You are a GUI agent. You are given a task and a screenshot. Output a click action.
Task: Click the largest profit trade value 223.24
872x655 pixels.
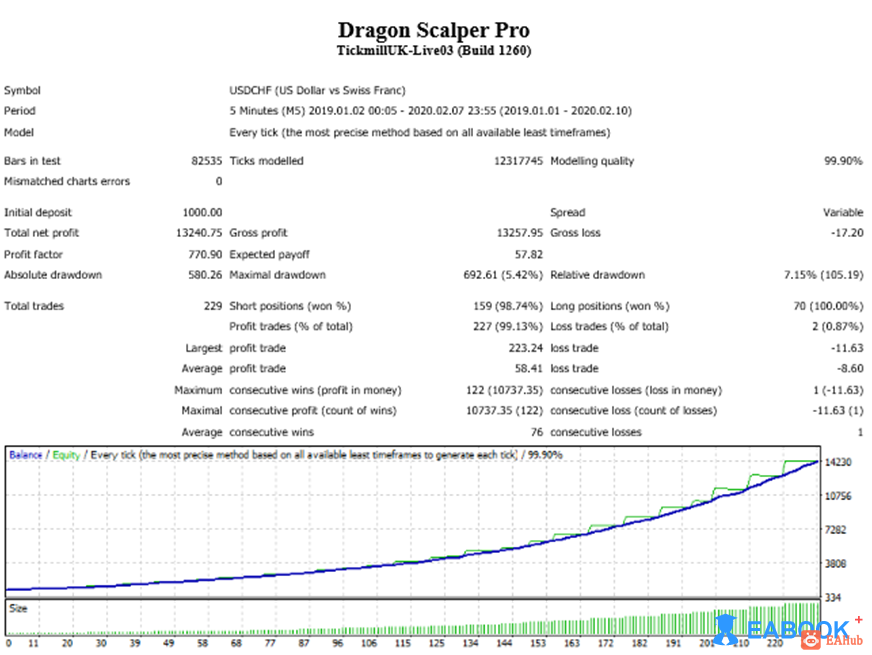tap(525, 348)
